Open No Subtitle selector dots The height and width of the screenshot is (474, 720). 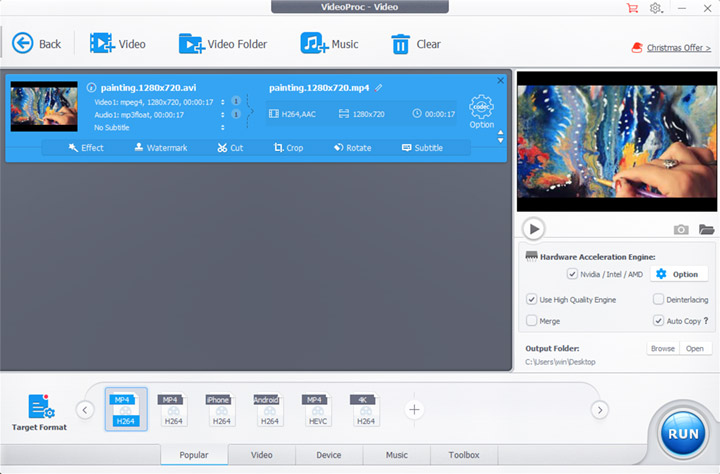(x=223, y=128)
